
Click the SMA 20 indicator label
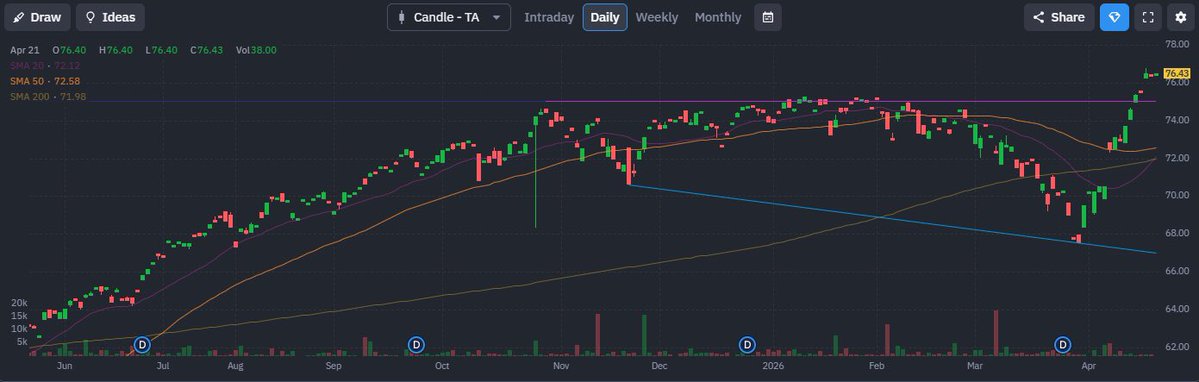tap(45, 66)
